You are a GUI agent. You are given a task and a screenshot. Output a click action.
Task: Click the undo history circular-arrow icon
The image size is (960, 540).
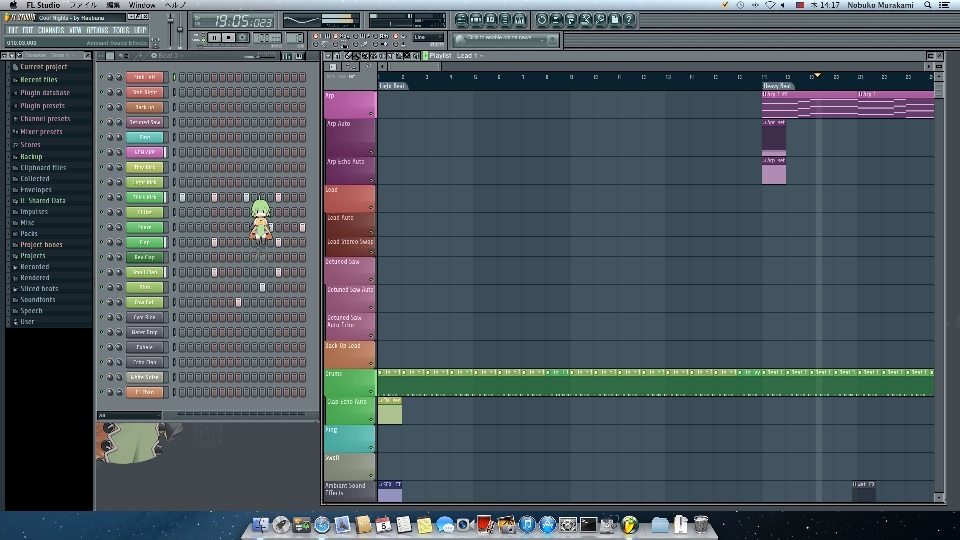[x=542, y=19]
